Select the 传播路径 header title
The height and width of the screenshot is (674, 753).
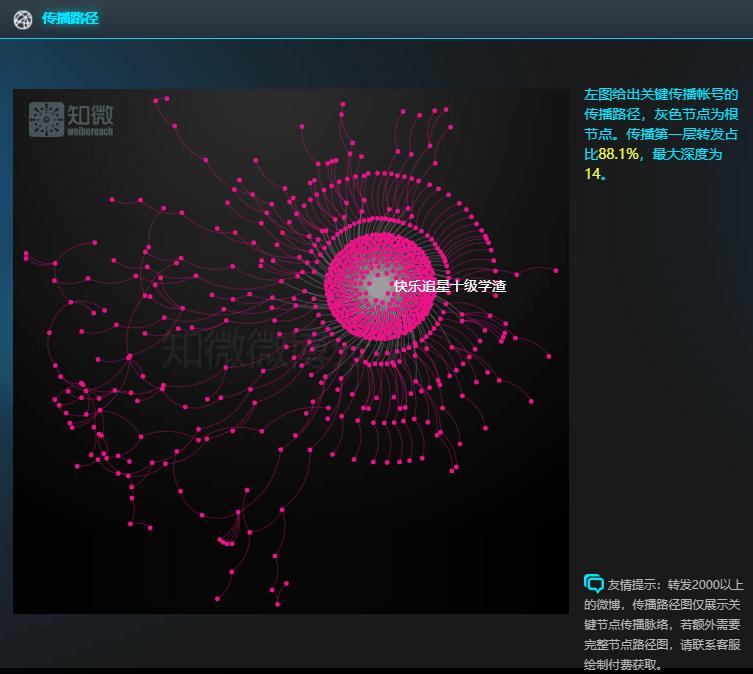click(70, 18)
